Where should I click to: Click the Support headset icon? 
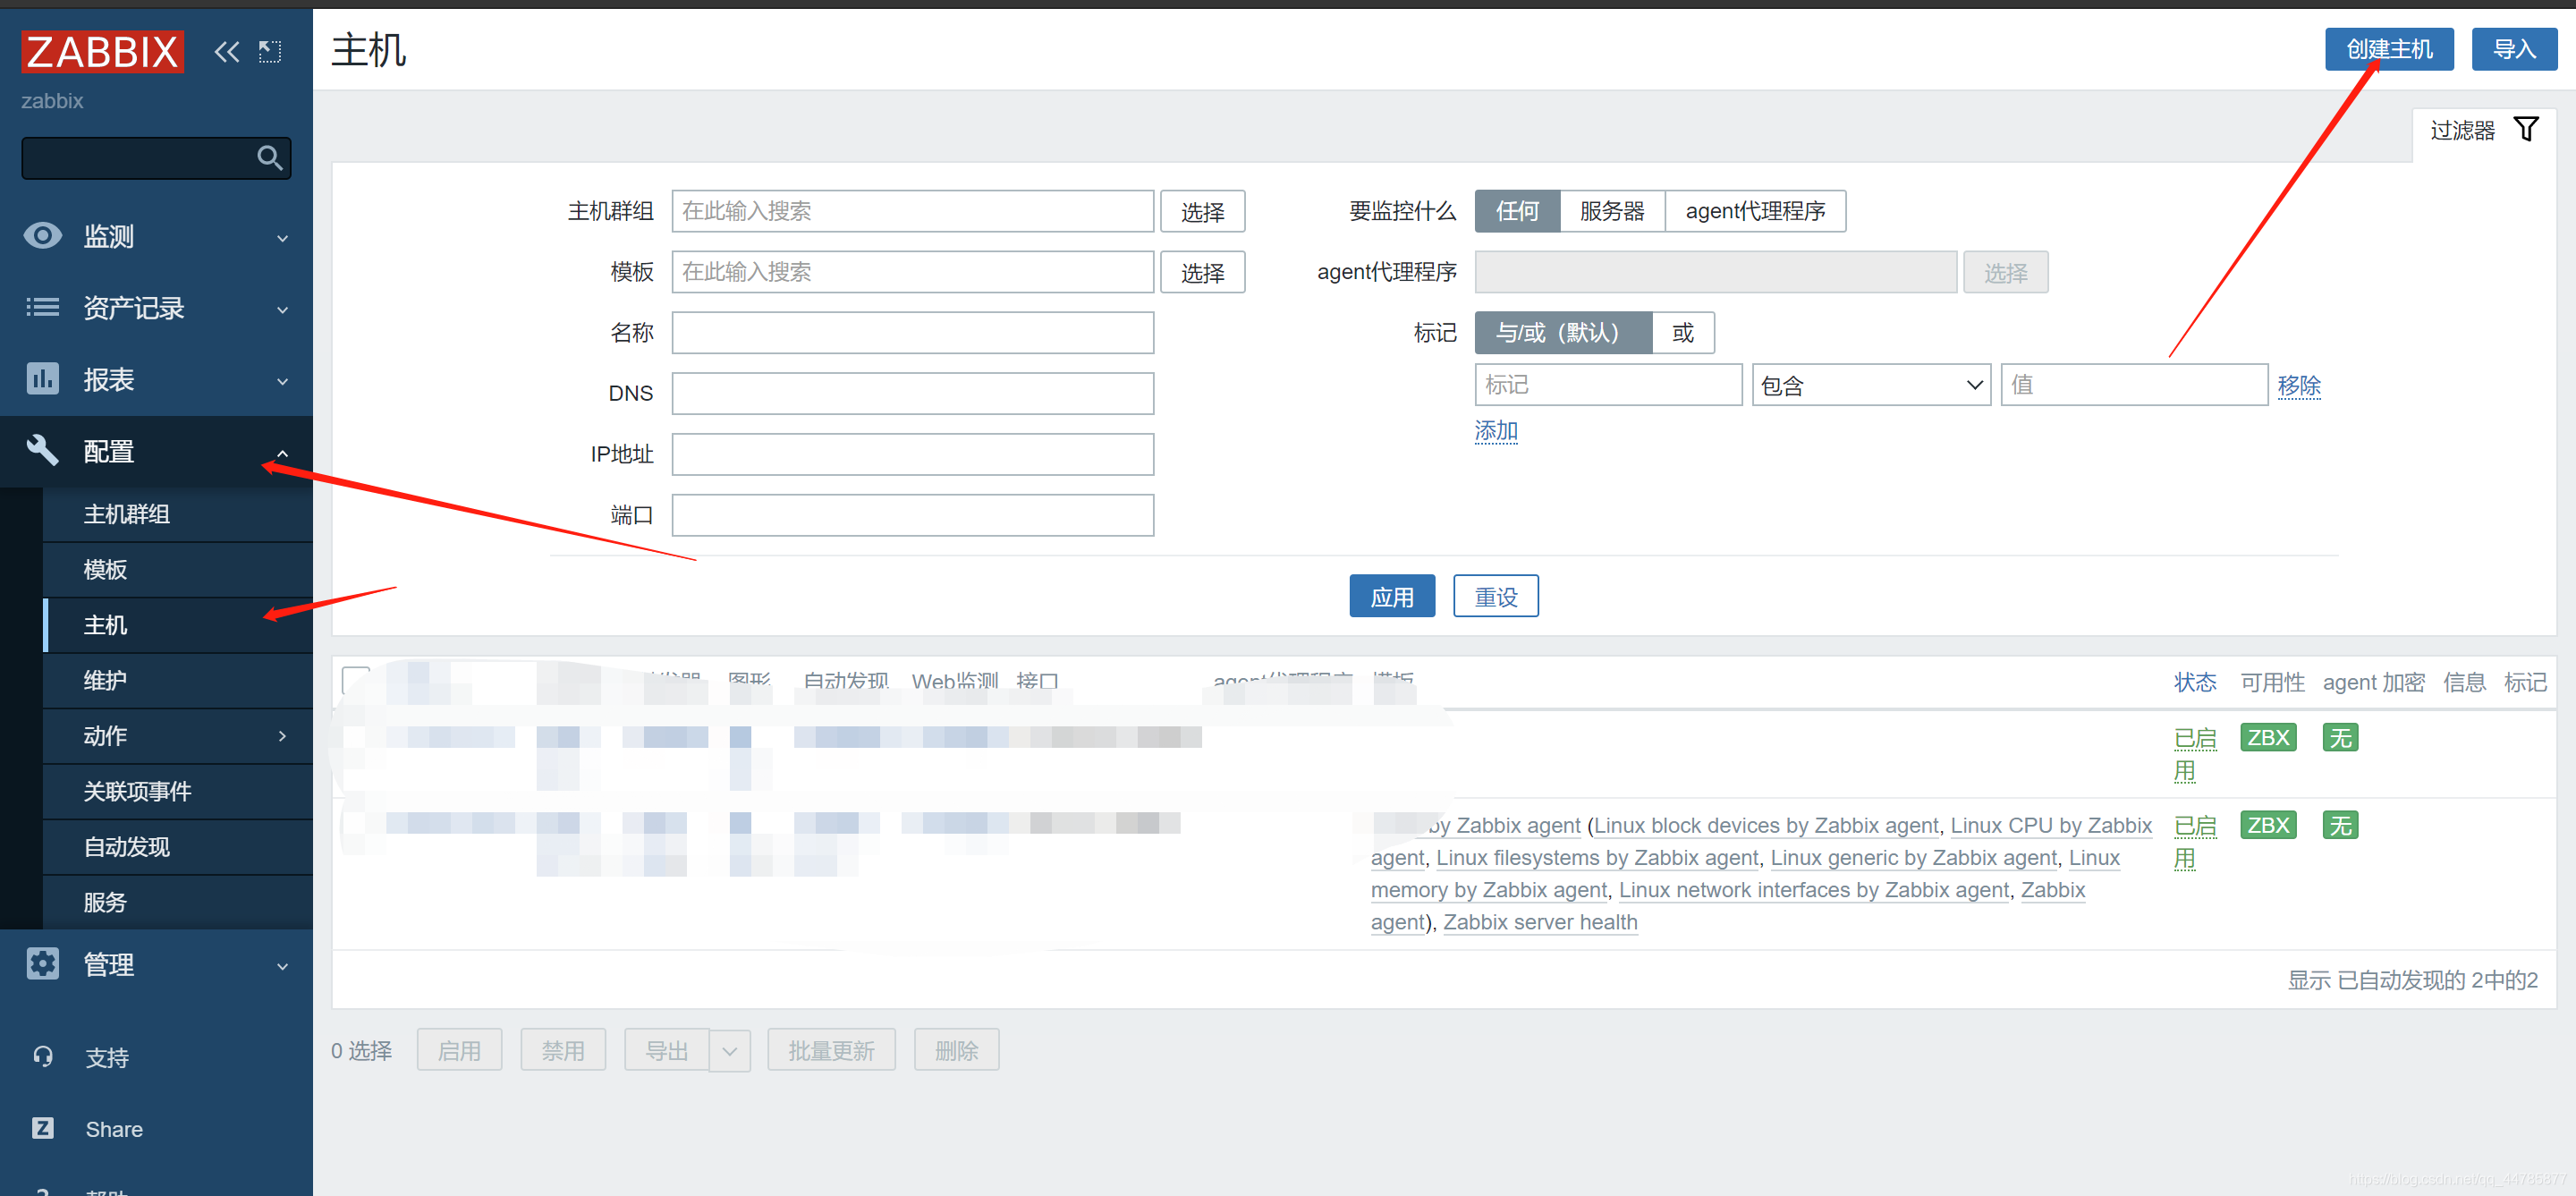[x=43, y=1056]
